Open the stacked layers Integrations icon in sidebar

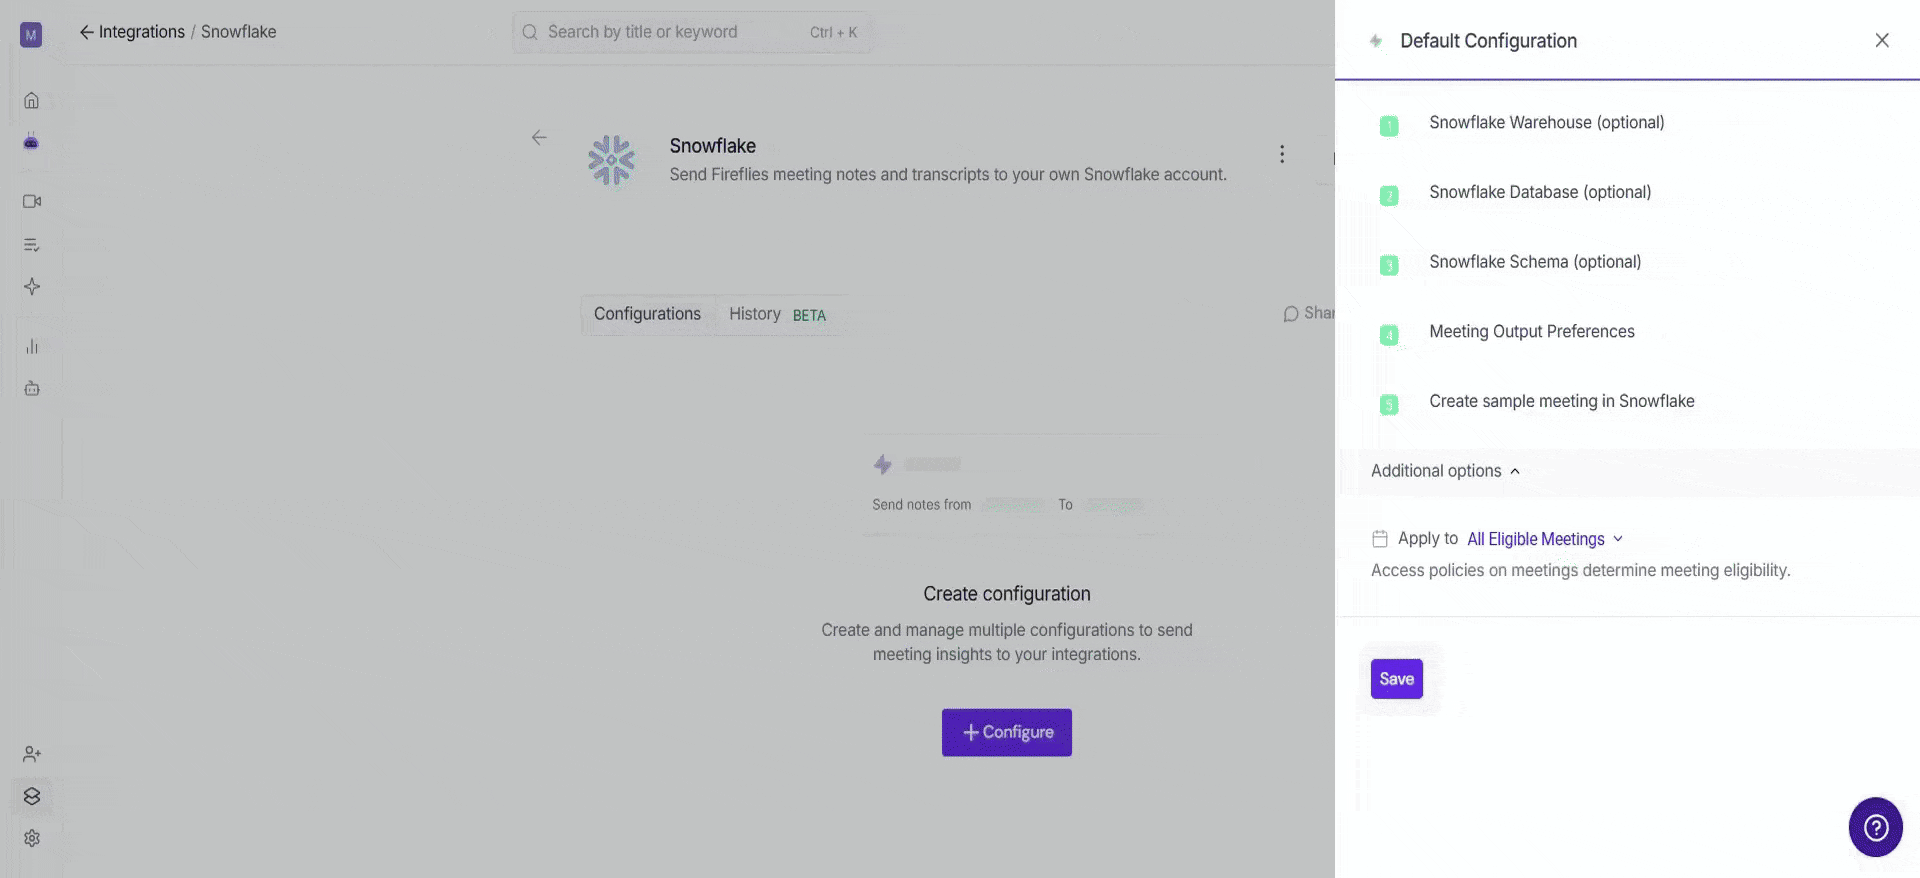pyautogui.click(x=32, y=796)
